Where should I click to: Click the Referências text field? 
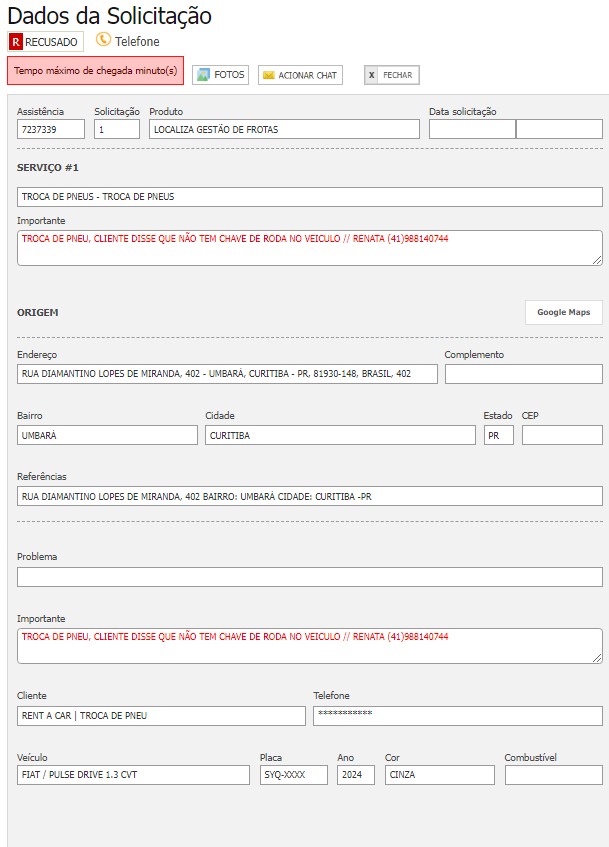[309, 496]
